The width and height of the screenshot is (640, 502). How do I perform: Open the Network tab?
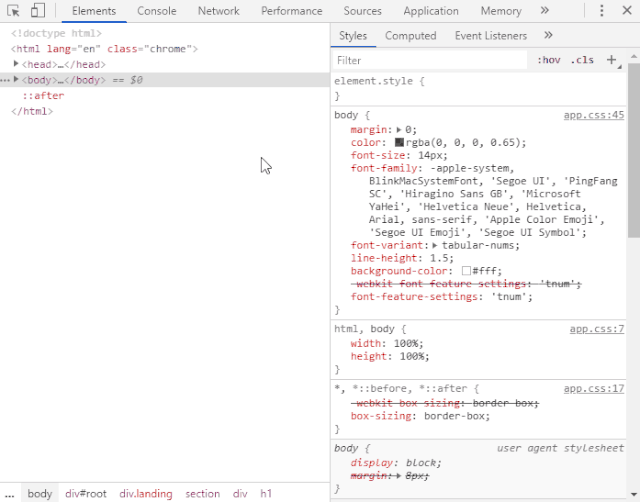point(218,11)
